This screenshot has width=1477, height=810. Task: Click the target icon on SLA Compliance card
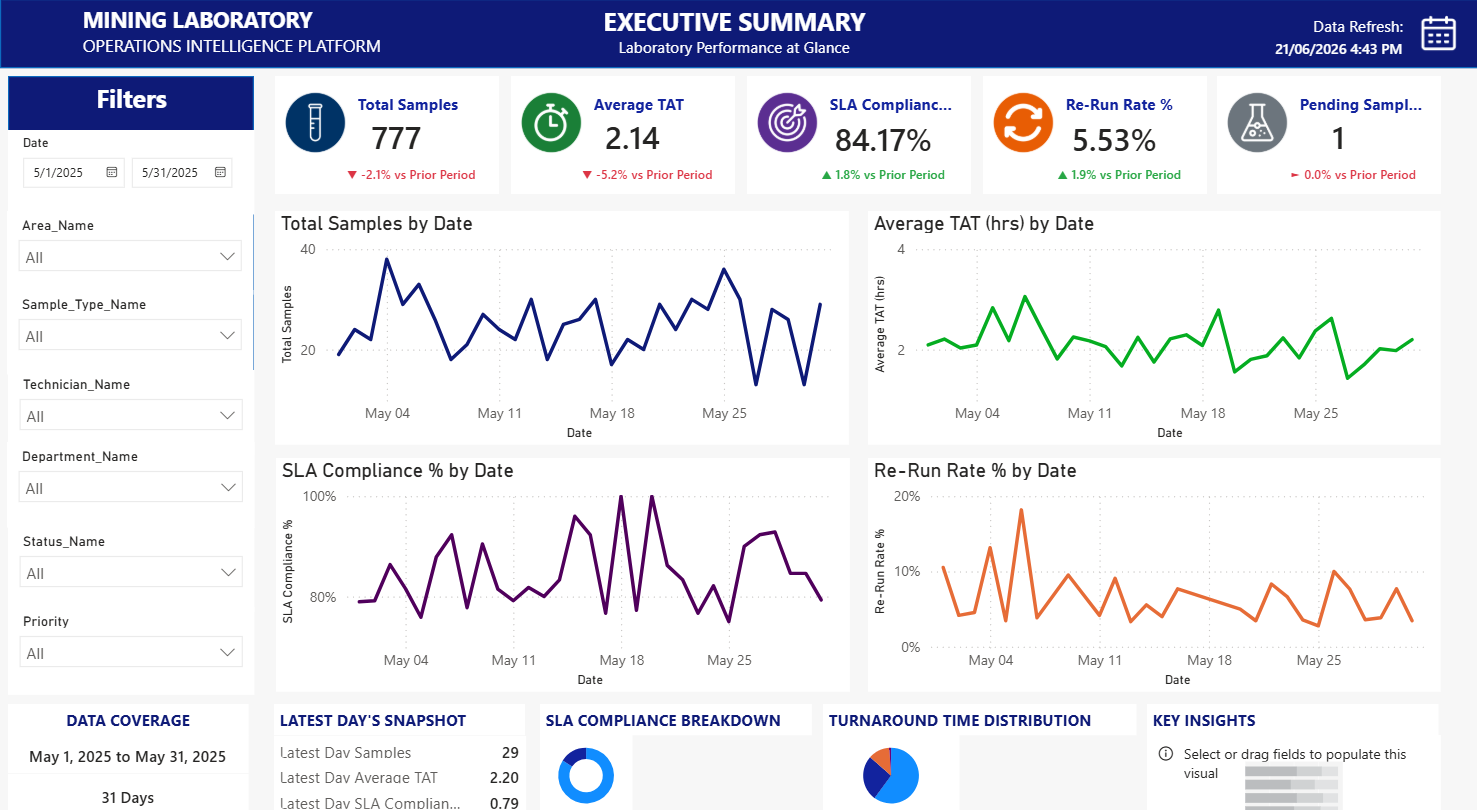pyautogui.click(x=787, y=124)
